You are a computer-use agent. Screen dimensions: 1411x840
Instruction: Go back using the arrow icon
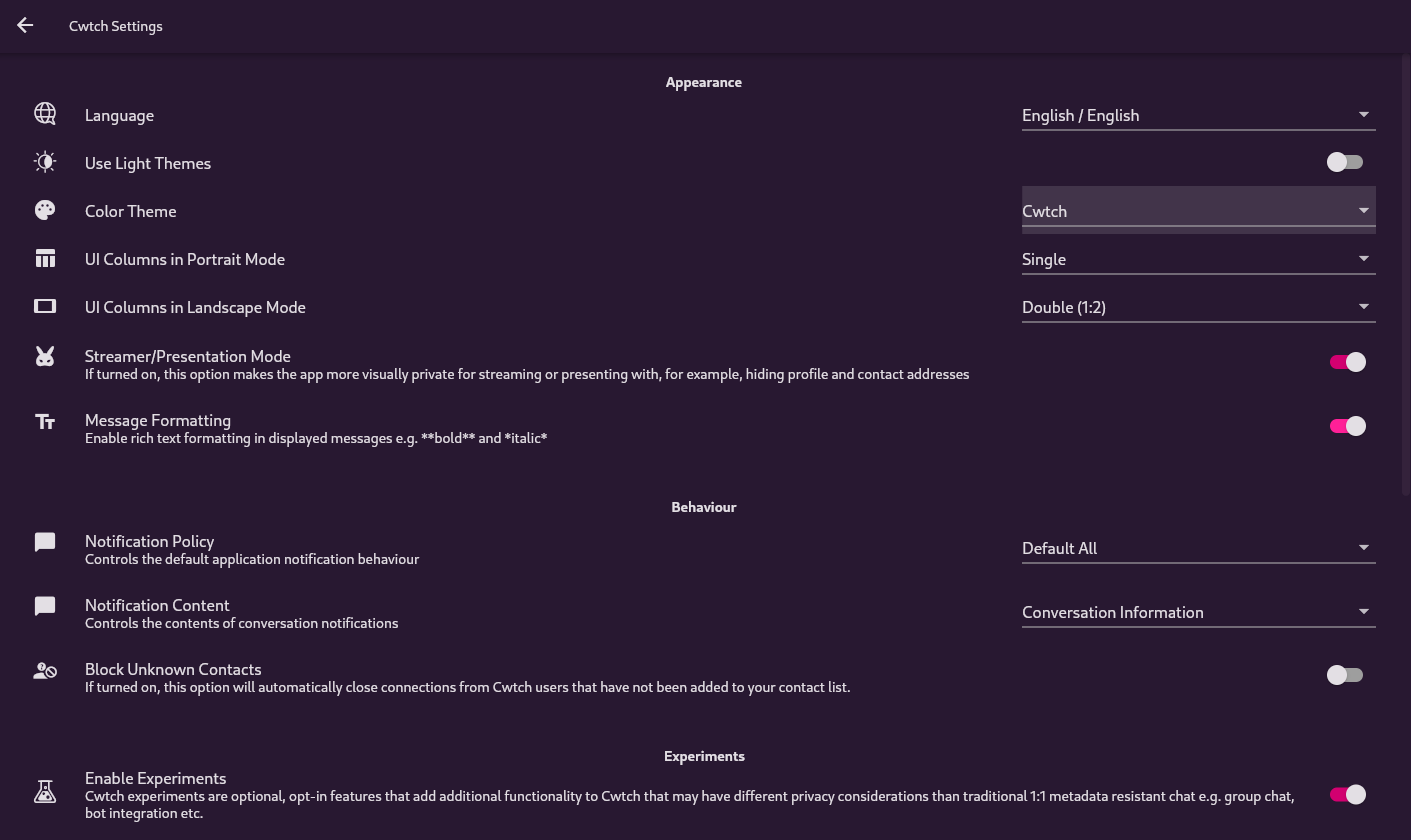pos(25,26)
